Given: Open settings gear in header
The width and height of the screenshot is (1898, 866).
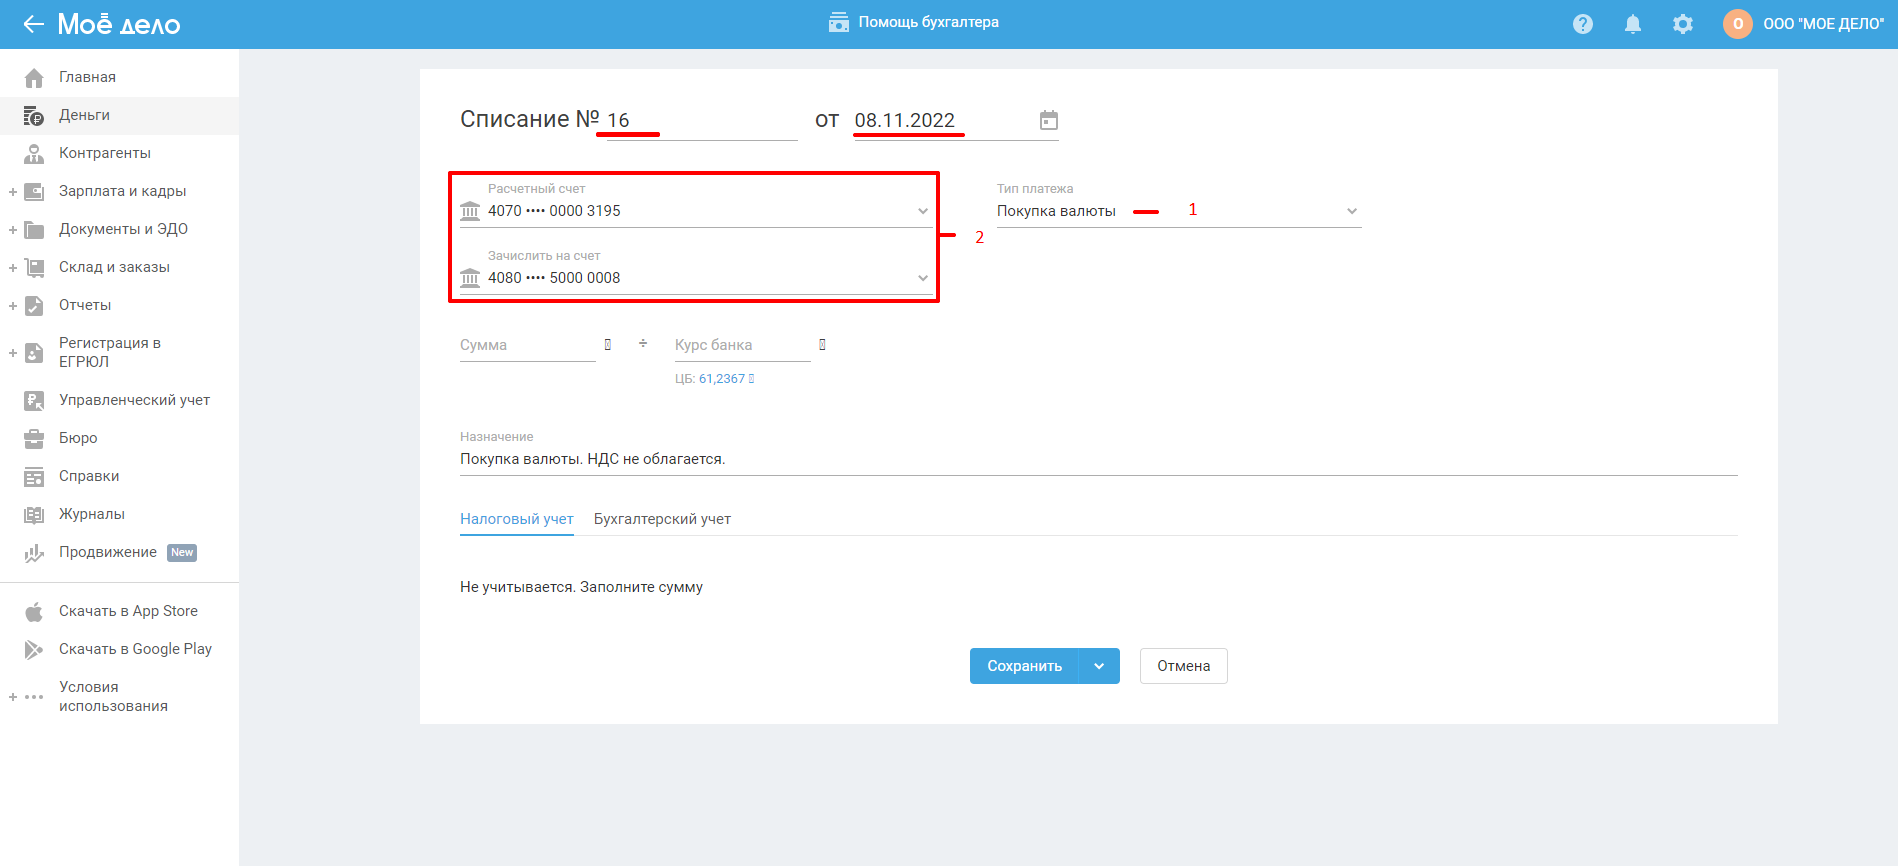Looking at the screenshot, I should [1683, 24].
